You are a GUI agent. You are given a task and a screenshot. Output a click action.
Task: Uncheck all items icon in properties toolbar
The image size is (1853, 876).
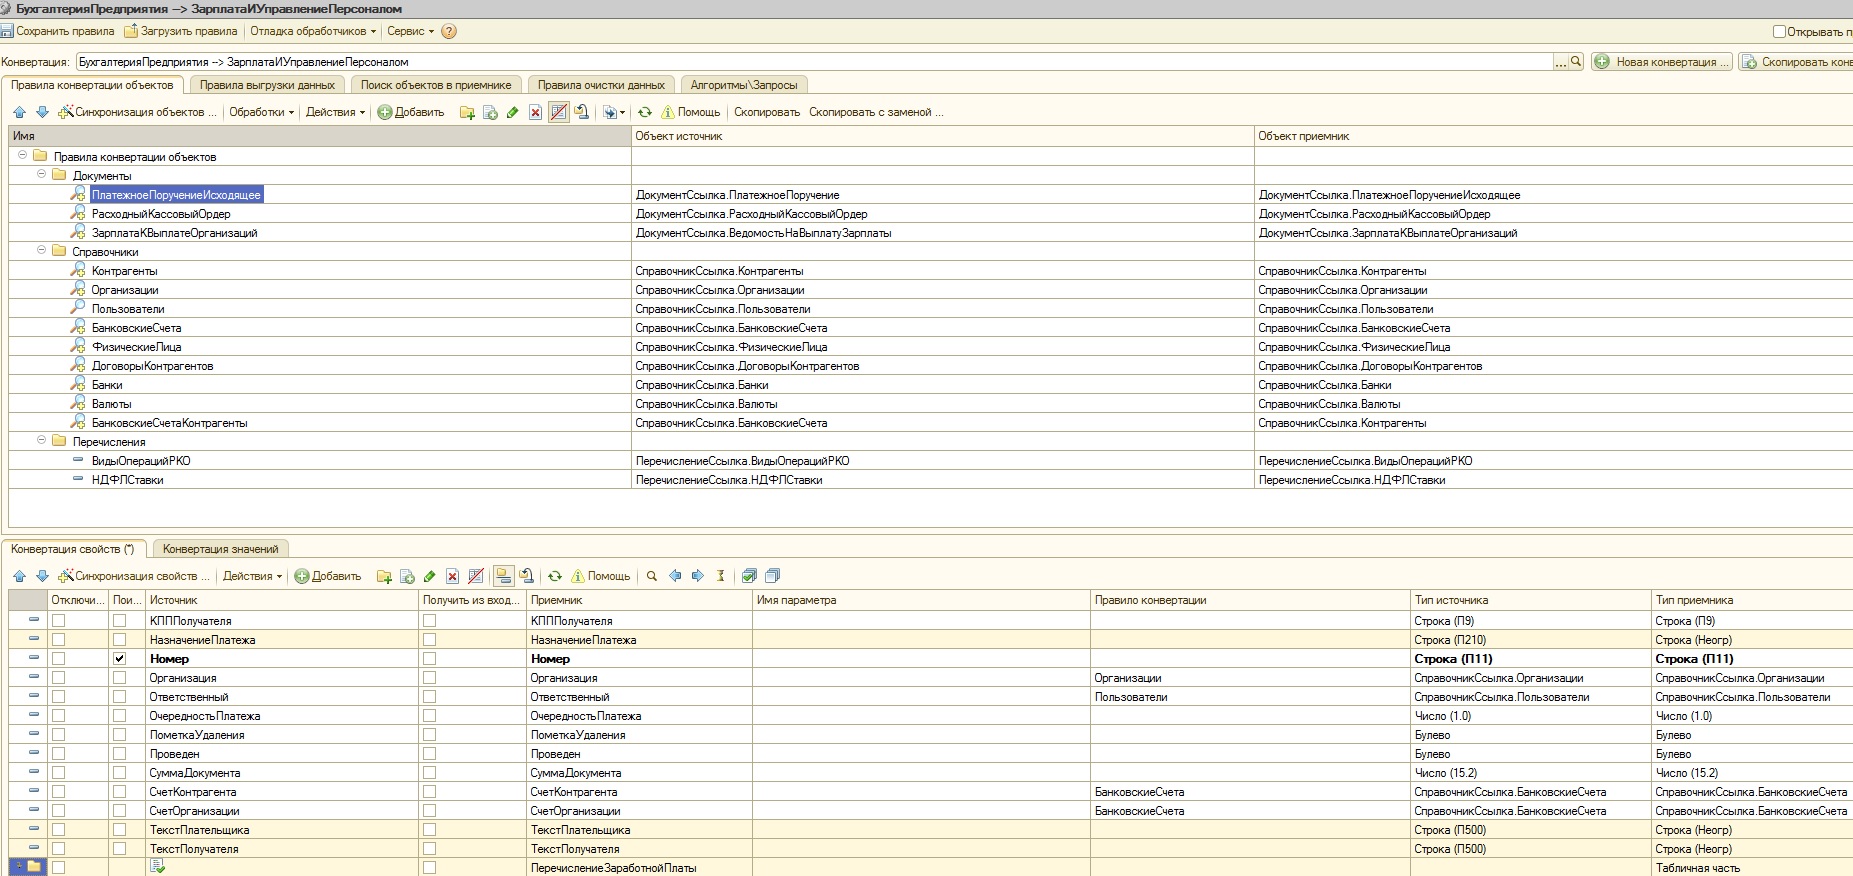[x=773, y=576]
